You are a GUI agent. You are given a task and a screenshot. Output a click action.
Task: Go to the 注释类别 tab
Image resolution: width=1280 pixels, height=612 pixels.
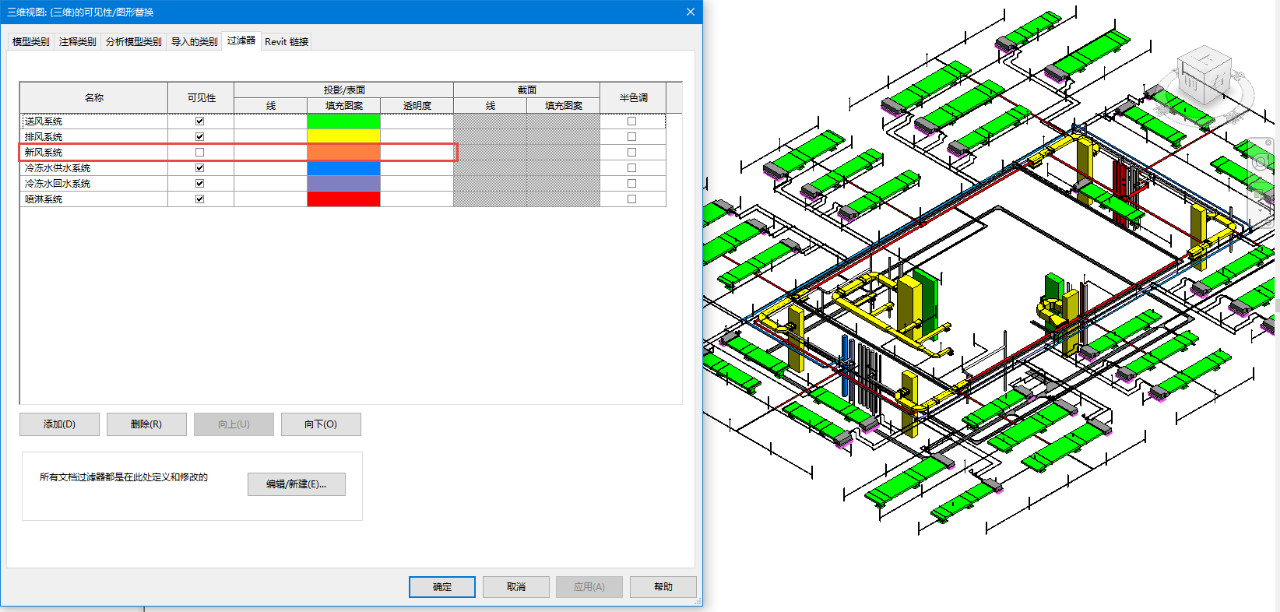78,42
